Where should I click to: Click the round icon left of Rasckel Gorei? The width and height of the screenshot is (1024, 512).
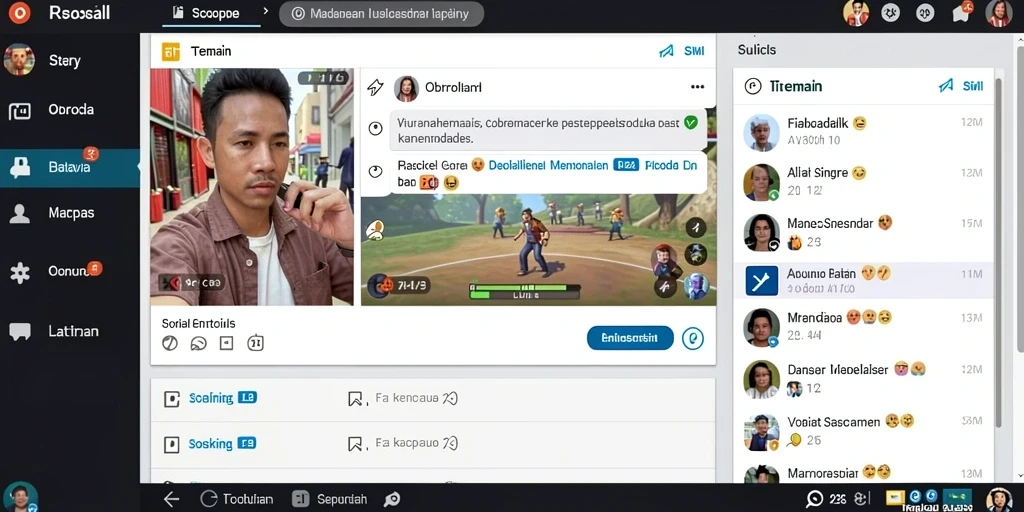(x=376, y=172)
